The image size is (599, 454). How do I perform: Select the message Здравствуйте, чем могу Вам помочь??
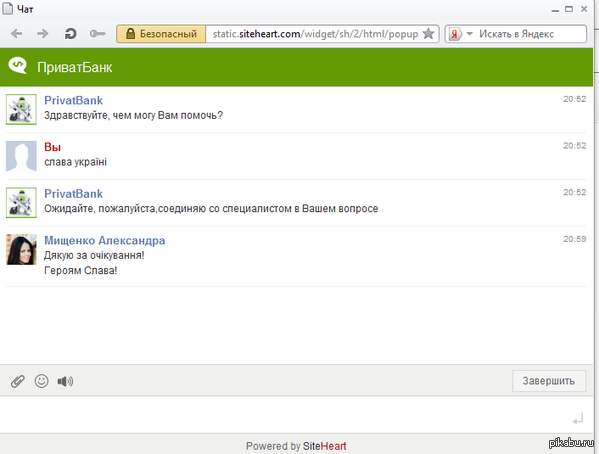point(133,115)
